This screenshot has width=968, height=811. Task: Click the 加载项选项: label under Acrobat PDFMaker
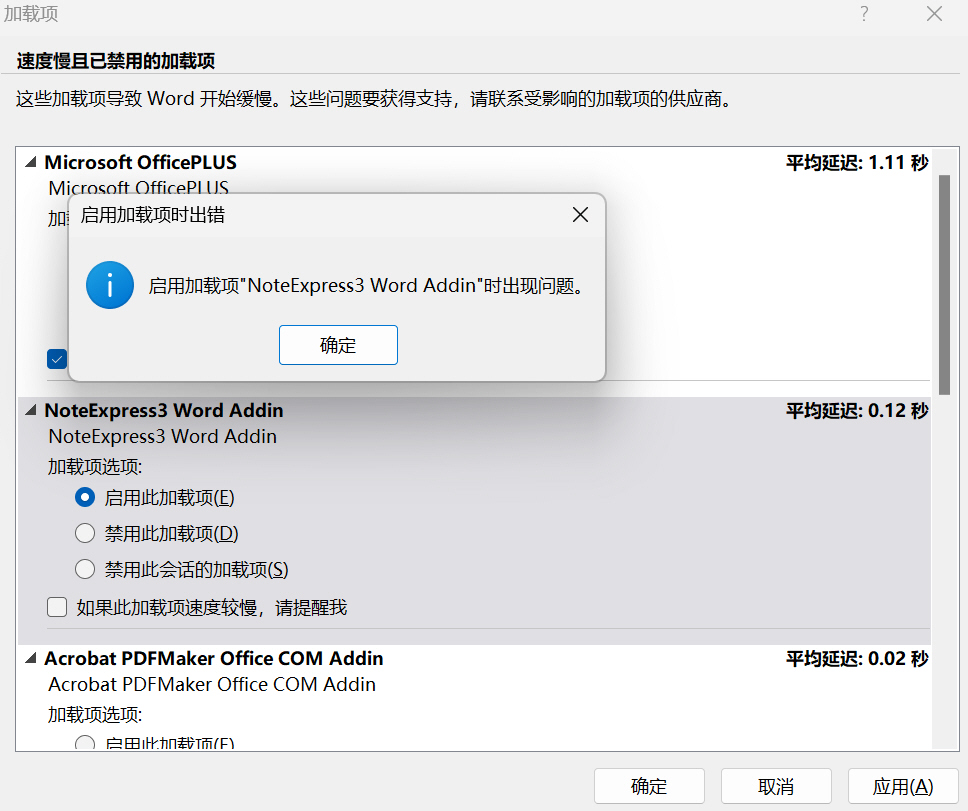coord(95,715)
